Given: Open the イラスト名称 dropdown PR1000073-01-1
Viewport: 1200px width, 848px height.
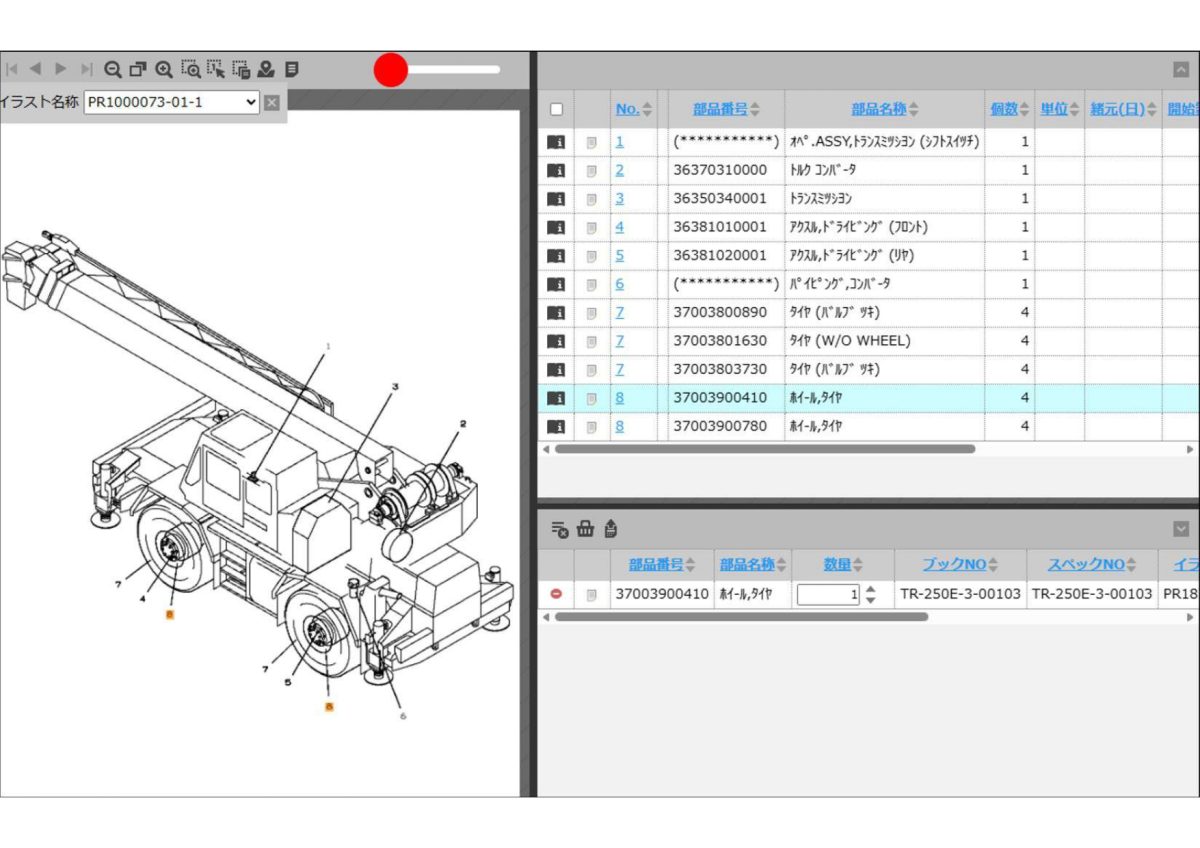Looking at the screenshot, I should tap(171, 102).
